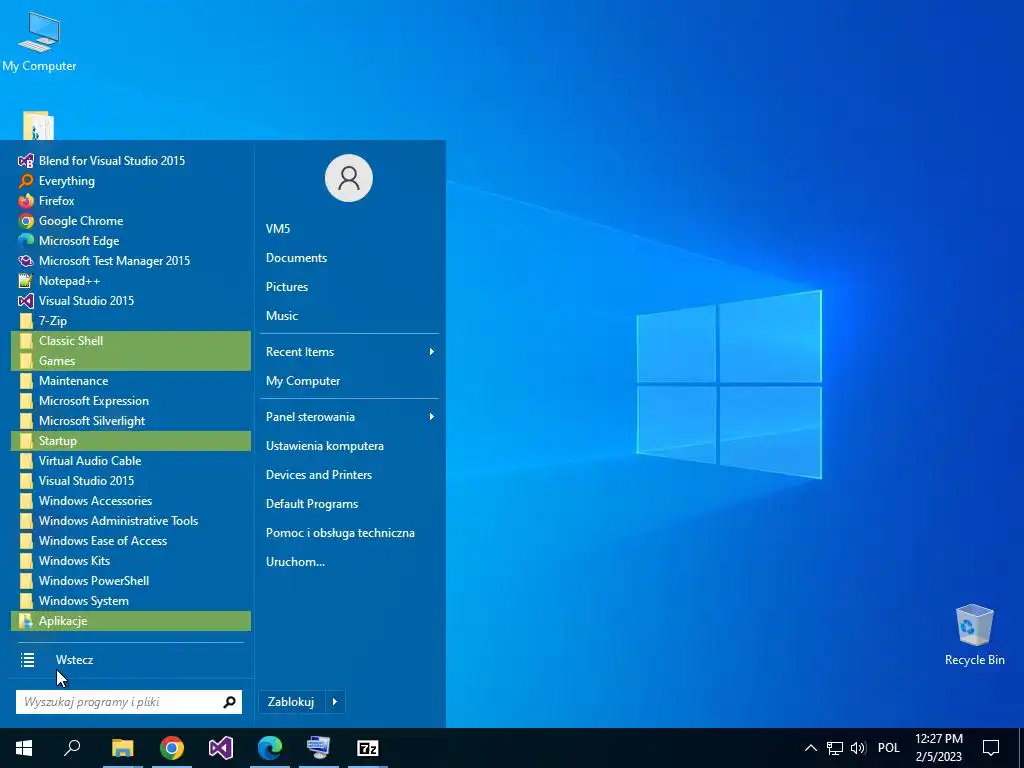The height and width of the screenshot is (768, 1024).
Task: Open taskbar search magnifier icon
Action: click(x=72, y=748)
